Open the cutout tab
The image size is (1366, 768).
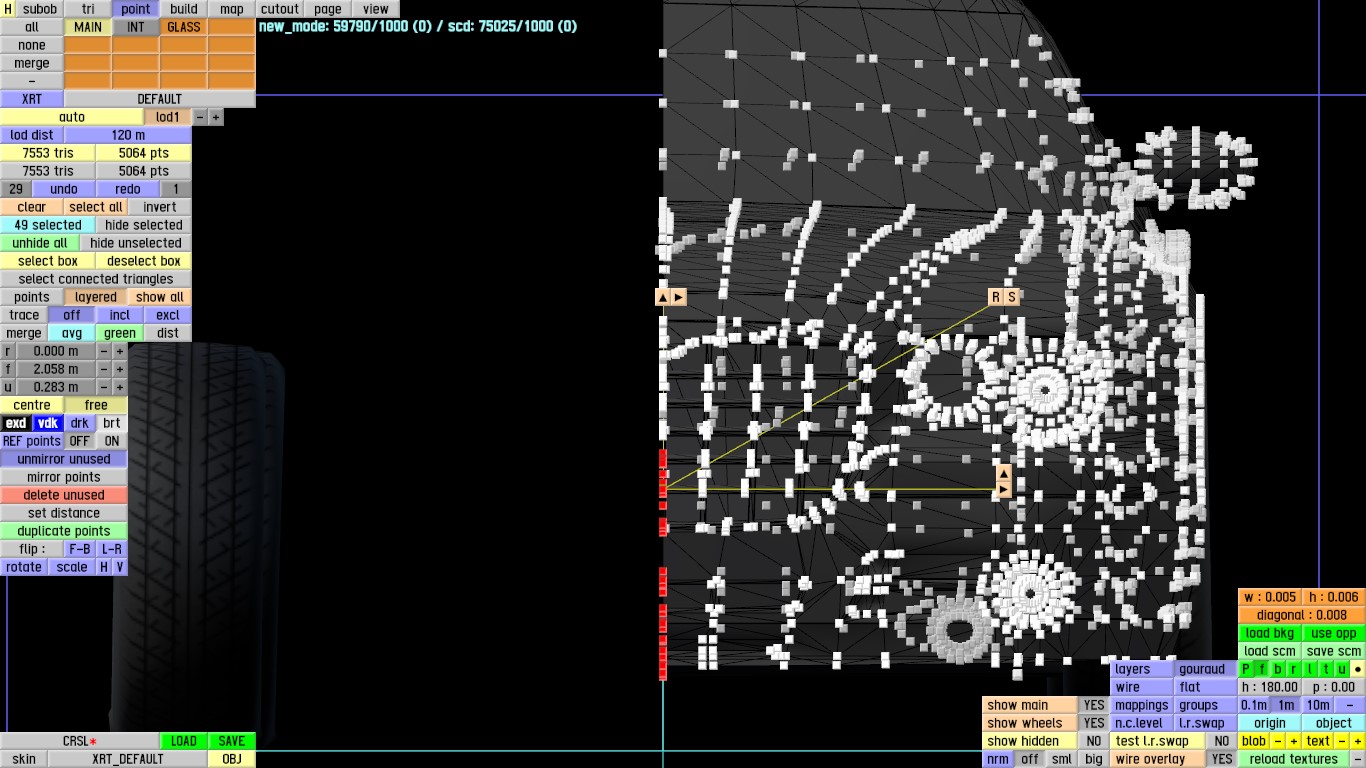click(280, 9)
